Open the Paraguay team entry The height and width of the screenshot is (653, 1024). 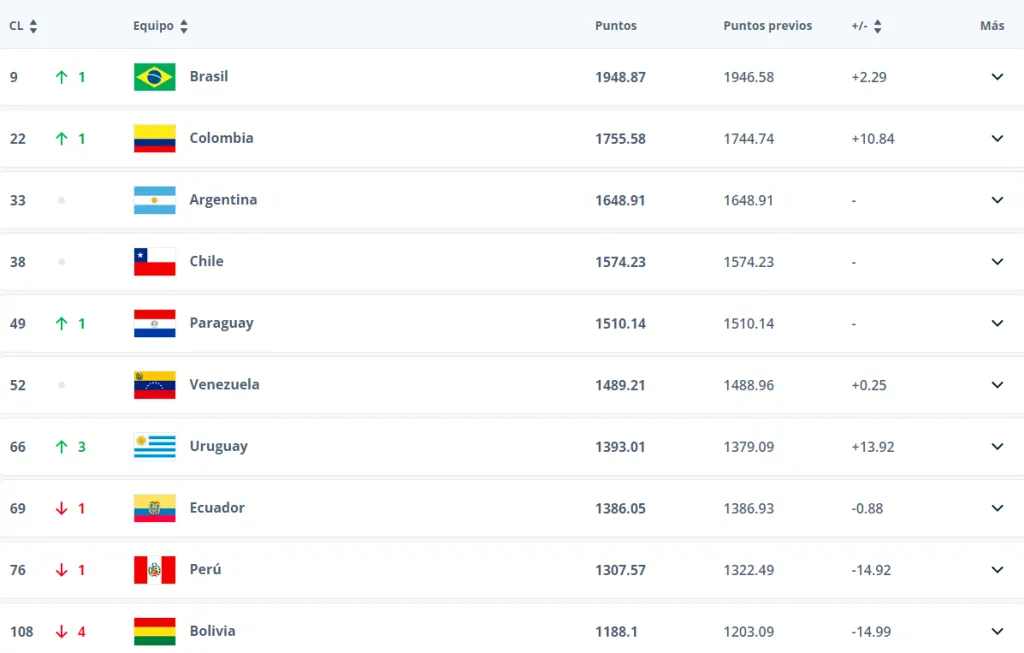pyautogui.click(x=221, y=323)
